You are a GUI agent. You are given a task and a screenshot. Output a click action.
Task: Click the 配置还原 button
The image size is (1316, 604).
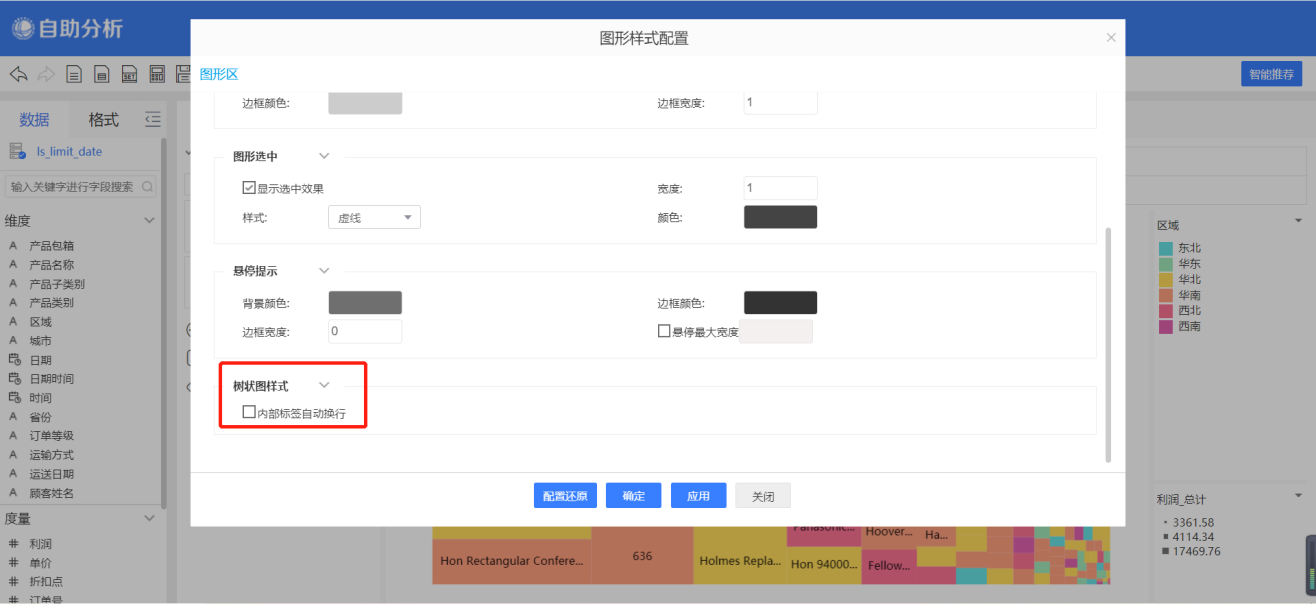[x=566, y=496]
